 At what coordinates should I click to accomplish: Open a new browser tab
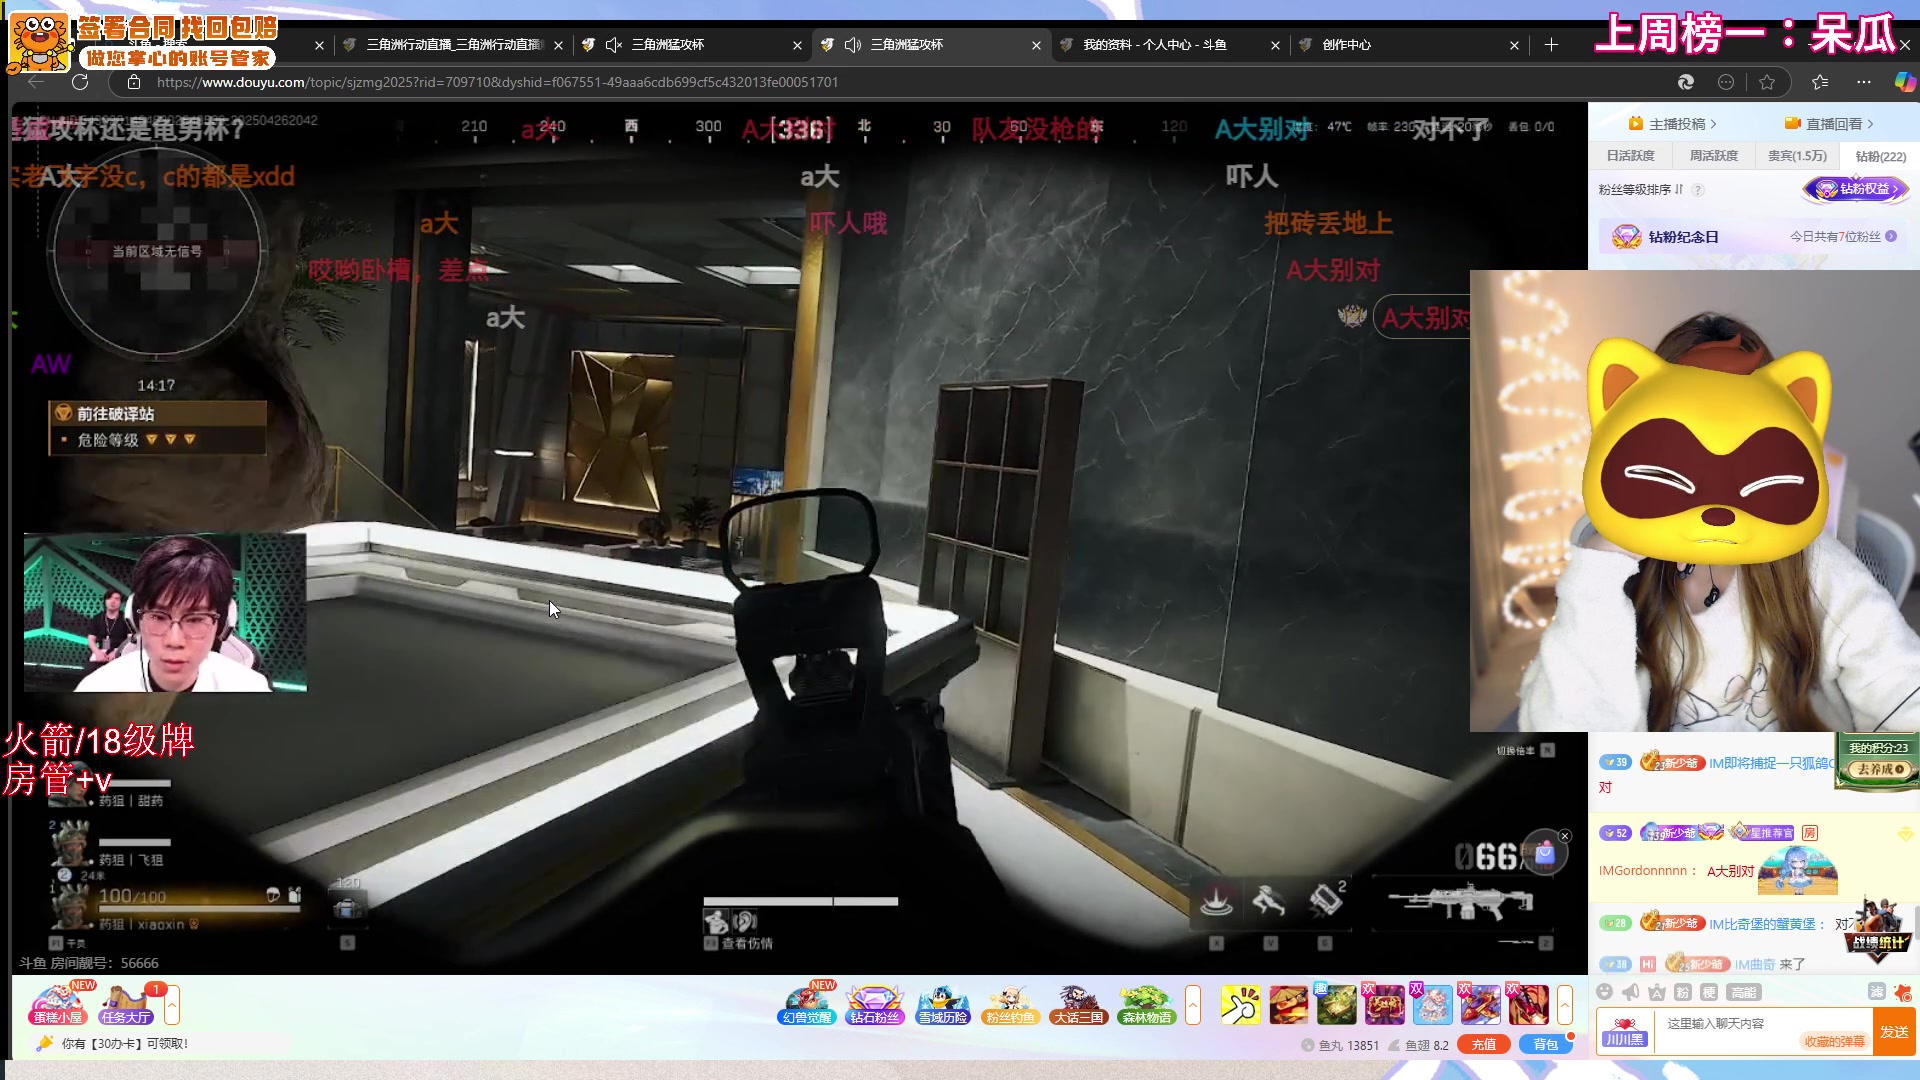1551,45
